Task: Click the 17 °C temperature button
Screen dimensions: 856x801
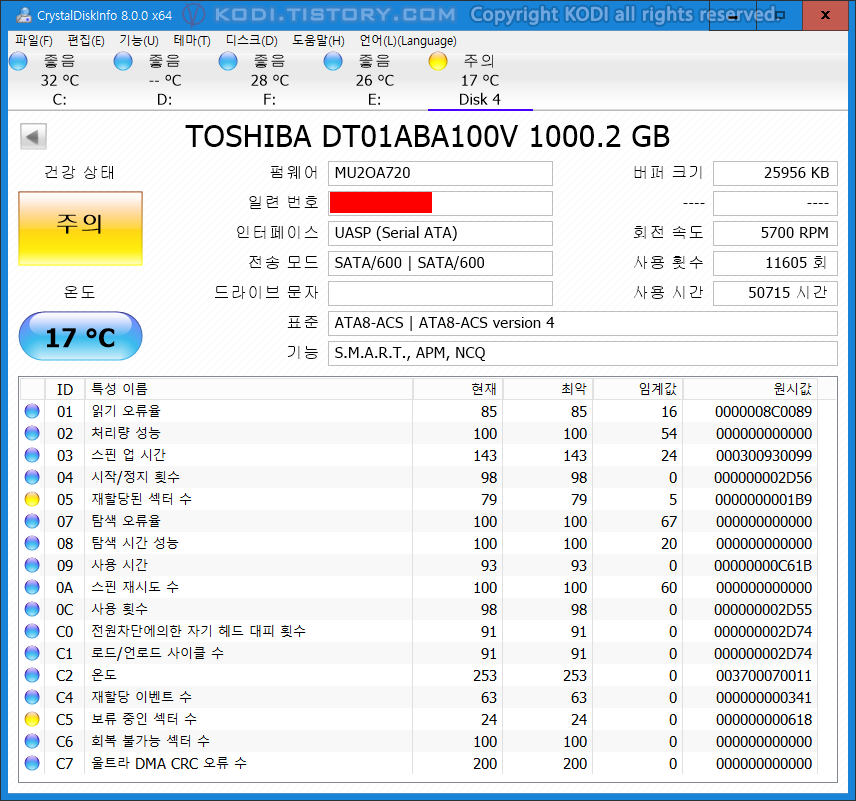Action: coord(80,336)
